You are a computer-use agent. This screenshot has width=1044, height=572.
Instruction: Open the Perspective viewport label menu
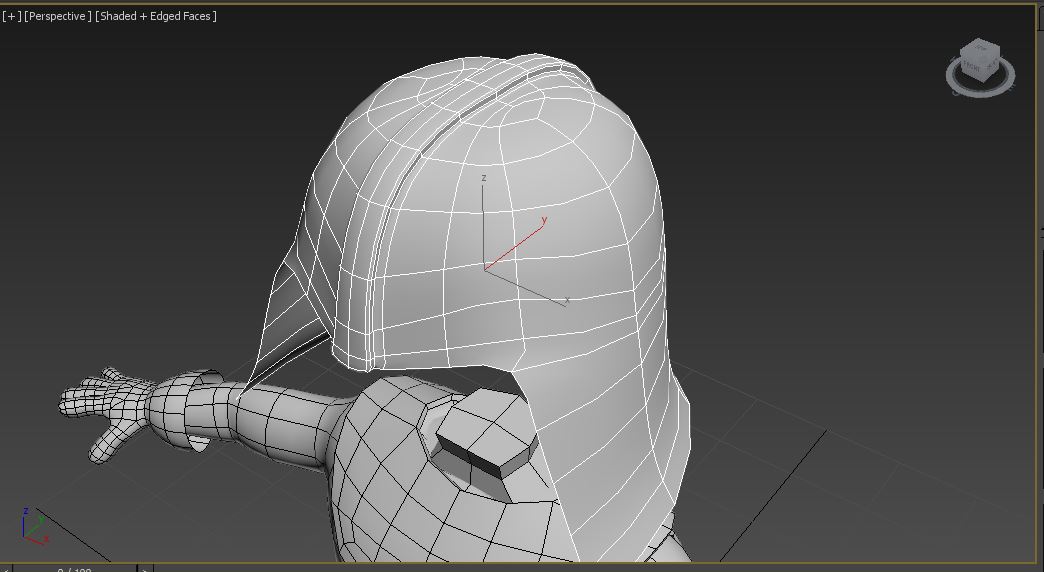coord(58,16)
